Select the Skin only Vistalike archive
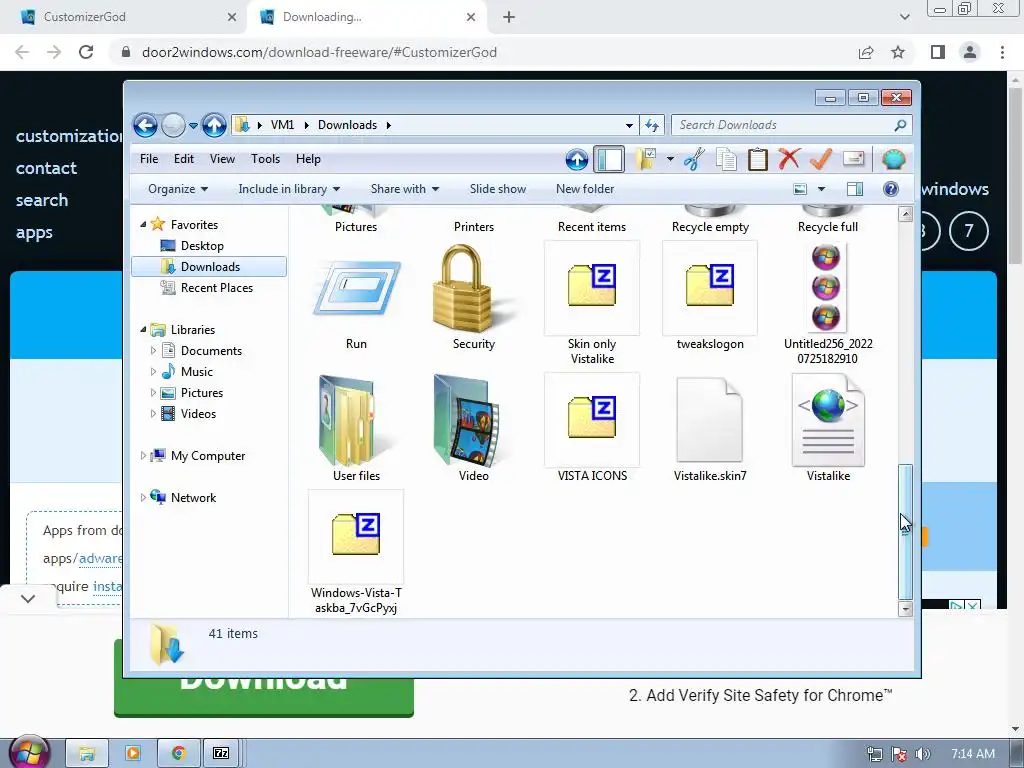The height and width of the screenshot is (768, 1024). [x=592, y=303]
